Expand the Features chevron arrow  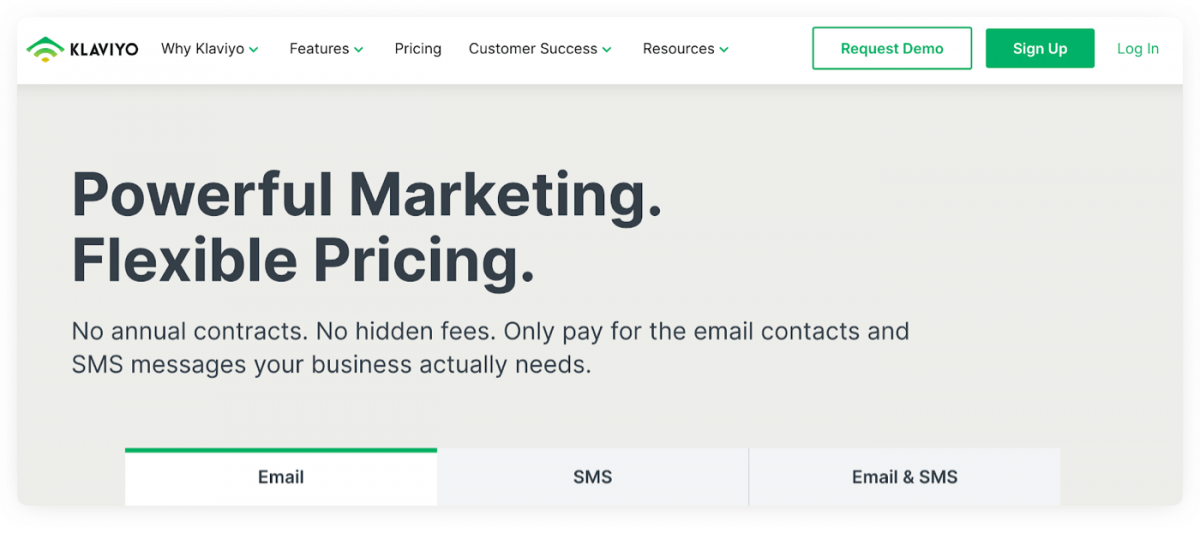click(358, 49)
